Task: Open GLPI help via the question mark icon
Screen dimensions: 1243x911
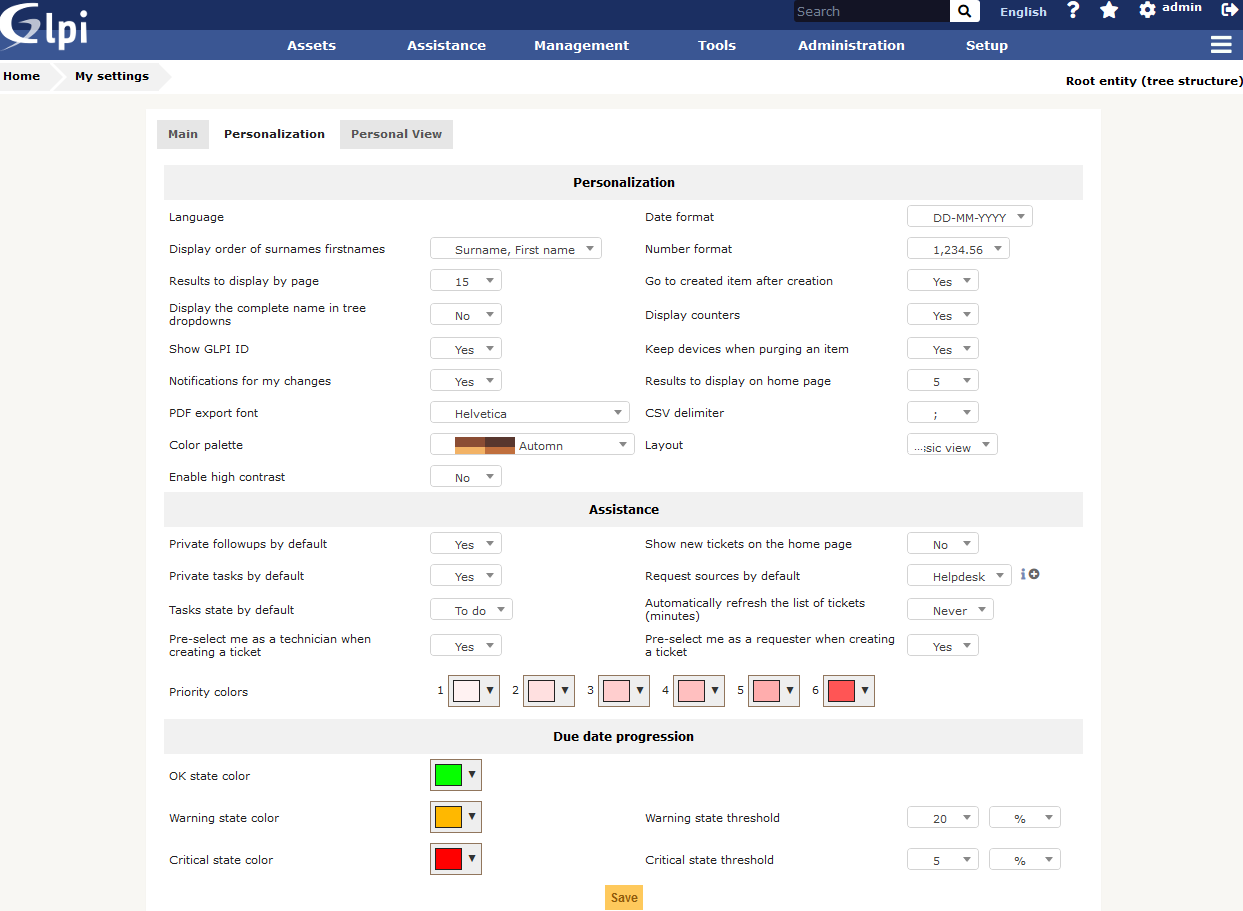Action: 1073,11
